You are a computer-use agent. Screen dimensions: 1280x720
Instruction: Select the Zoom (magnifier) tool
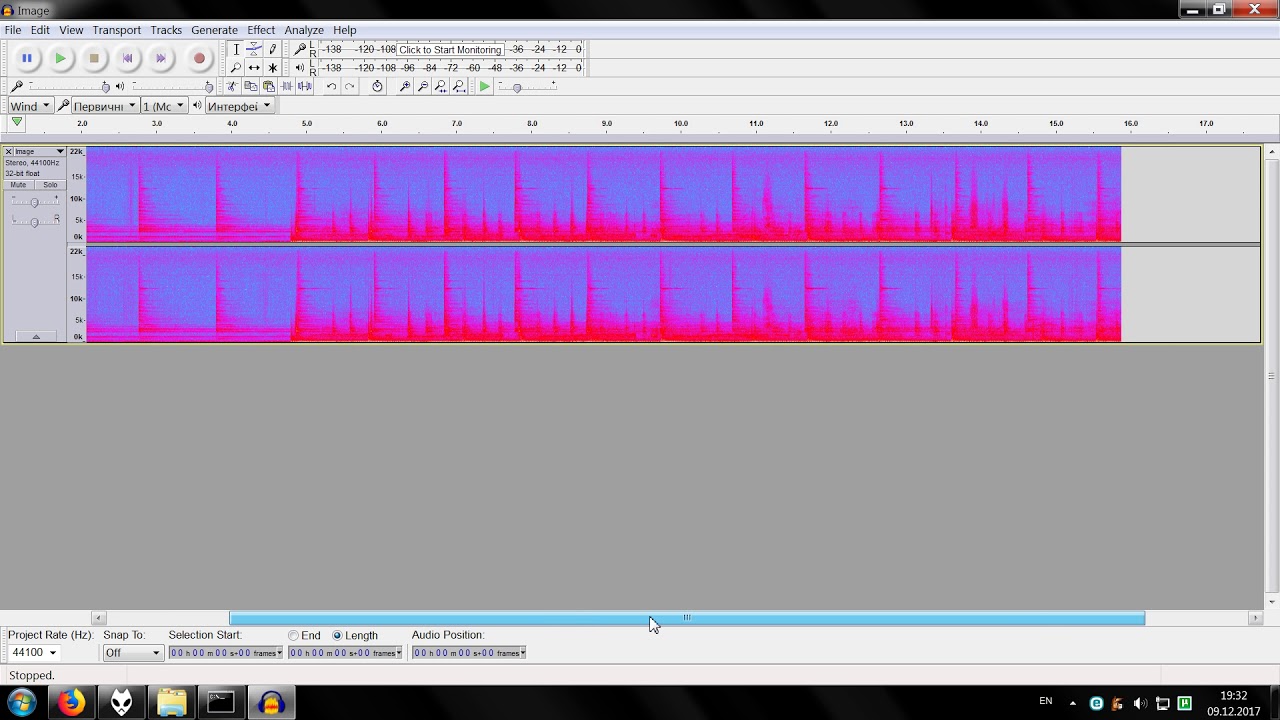pyautogui.click(x=236, y=68)
